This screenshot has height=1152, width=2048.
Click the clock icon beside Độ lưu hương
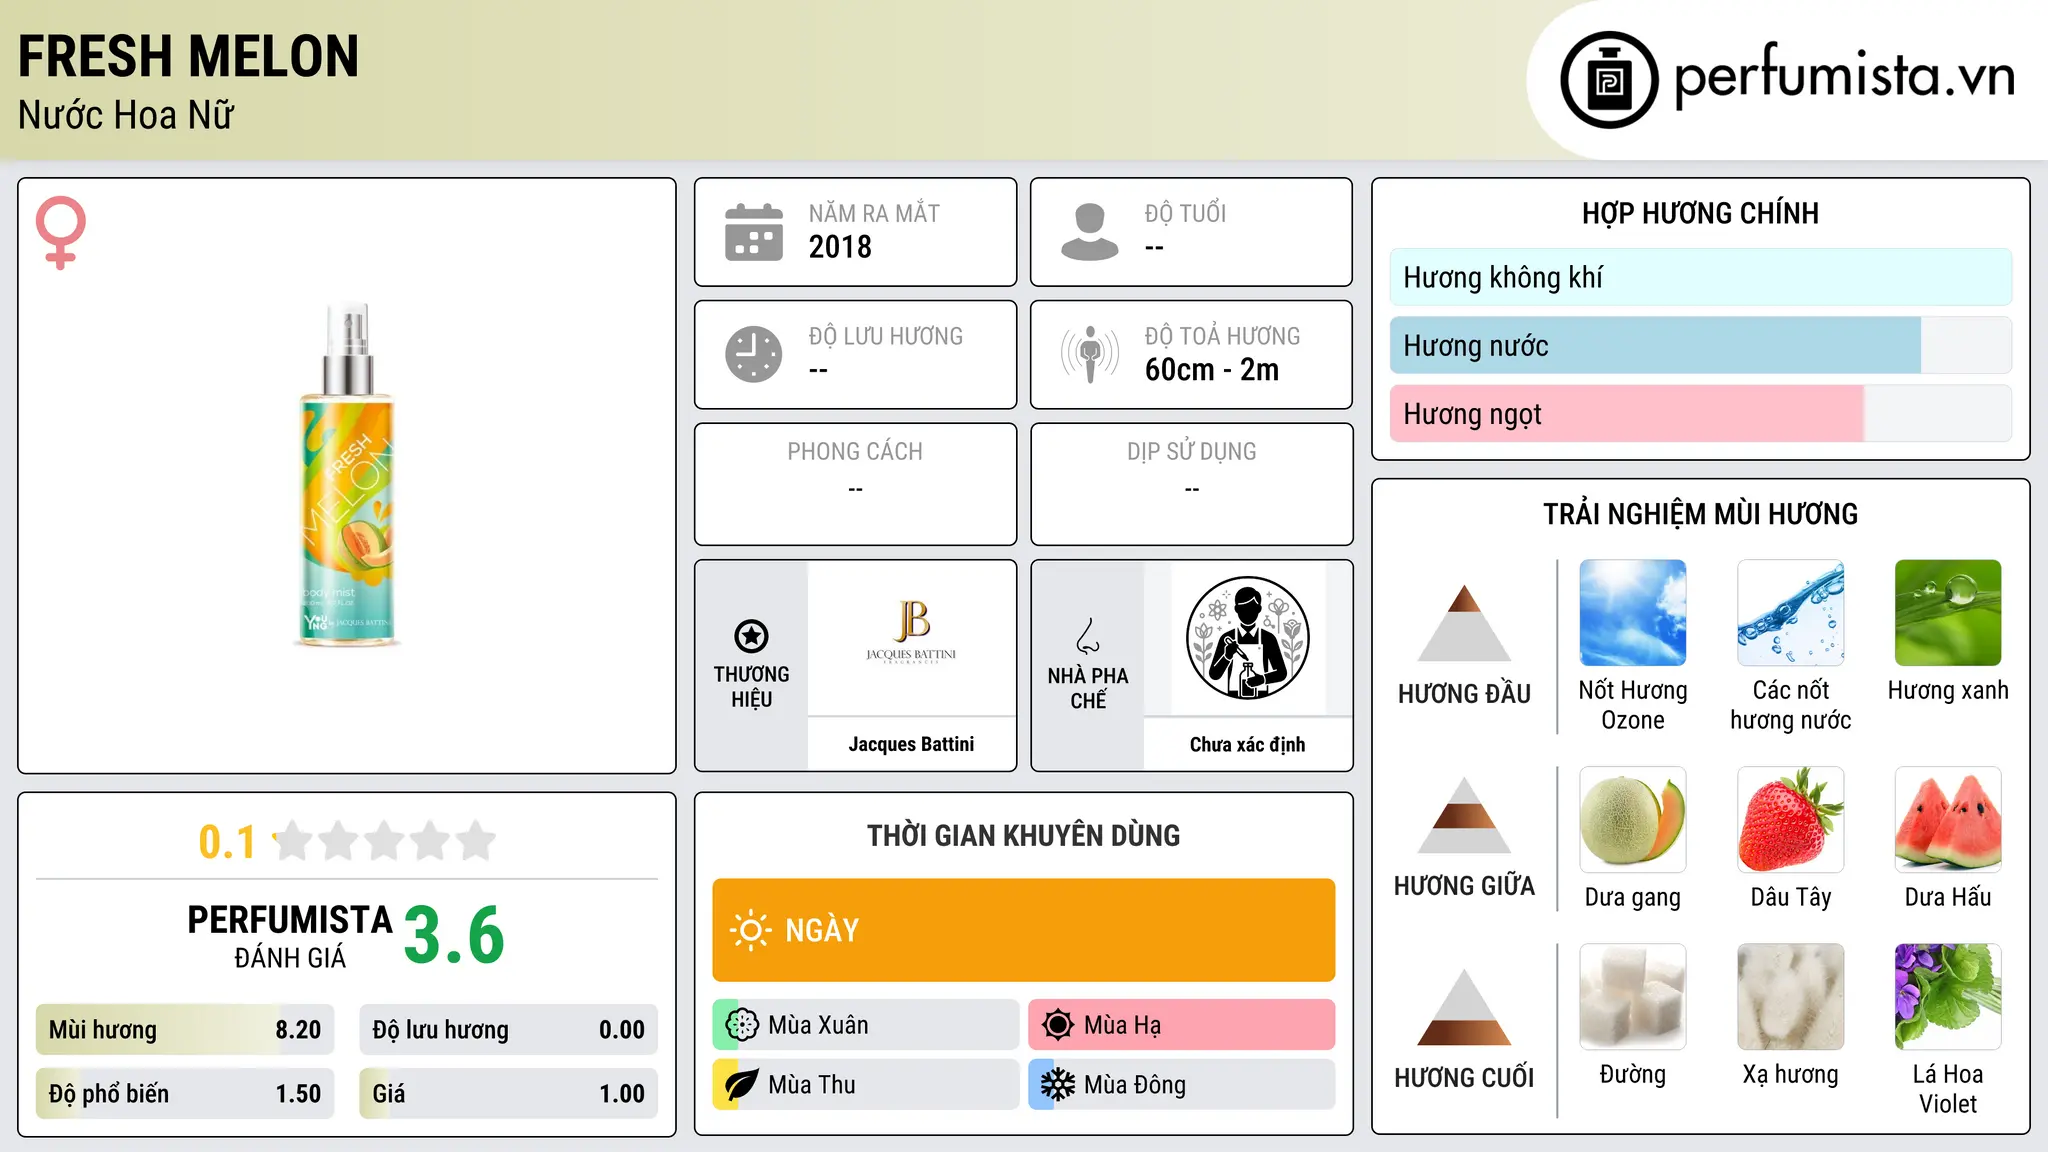(753, 354)
